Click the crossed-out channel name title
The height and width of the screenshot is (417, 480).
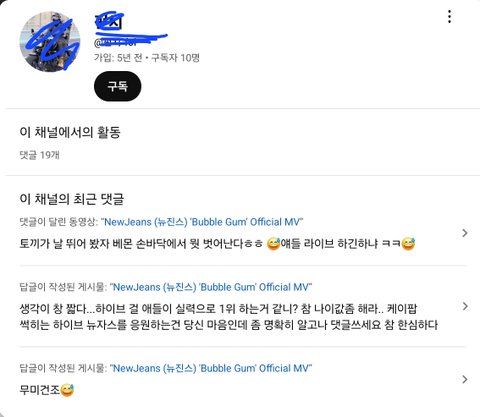pyautogui.click(x=109, y=22)
